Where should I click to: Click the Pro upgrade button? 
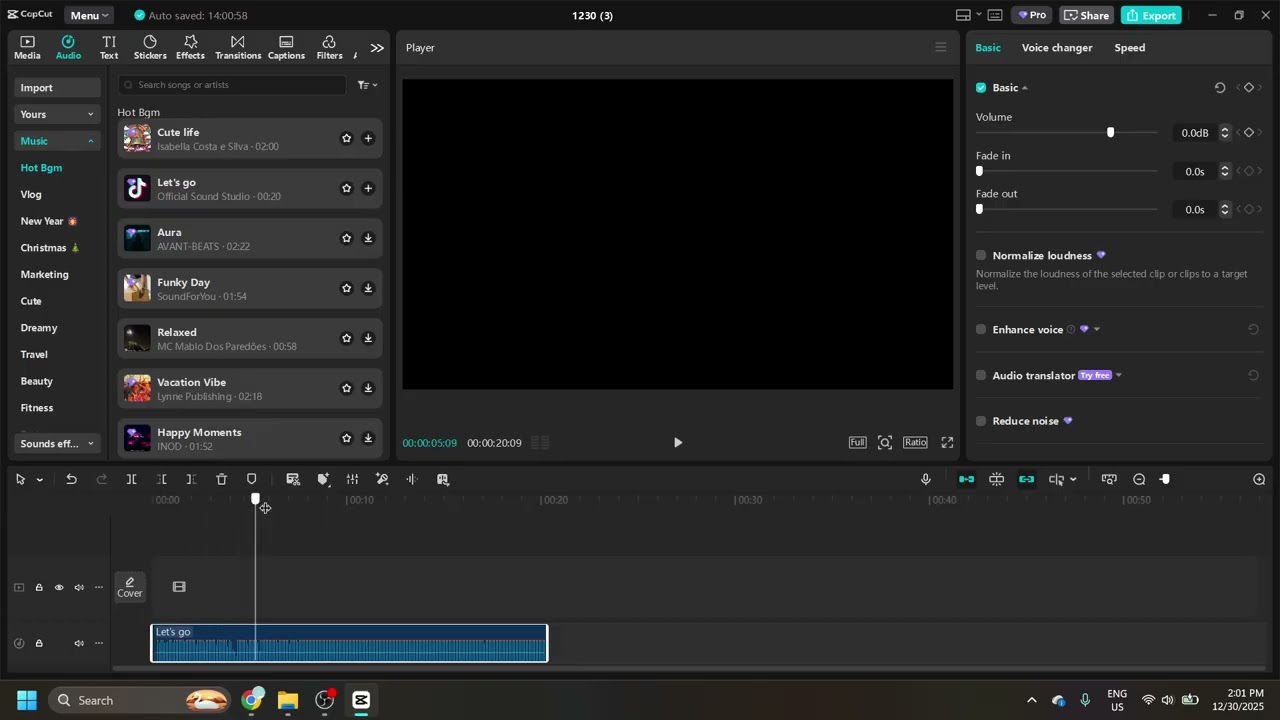tap(1032, 15)
